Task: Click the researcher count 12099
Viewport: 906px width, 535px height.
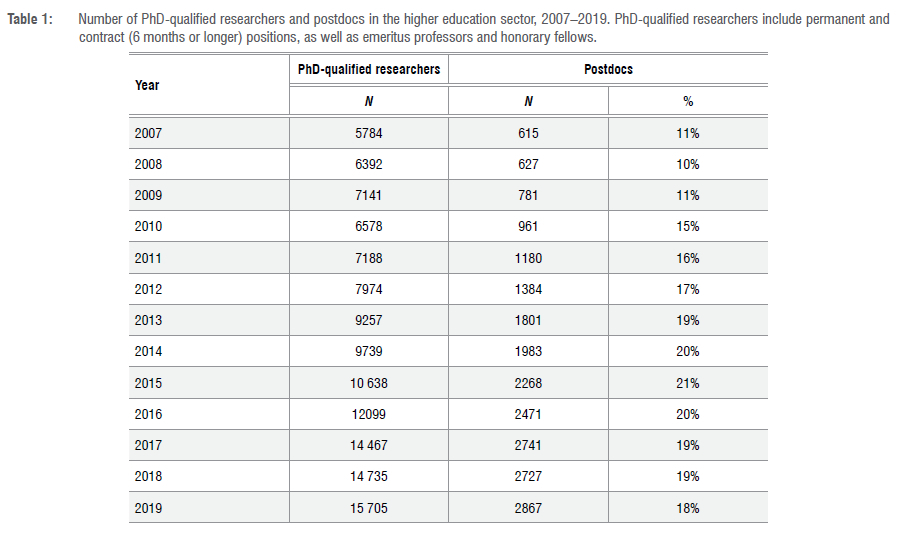Action: [x=368, y=414]
